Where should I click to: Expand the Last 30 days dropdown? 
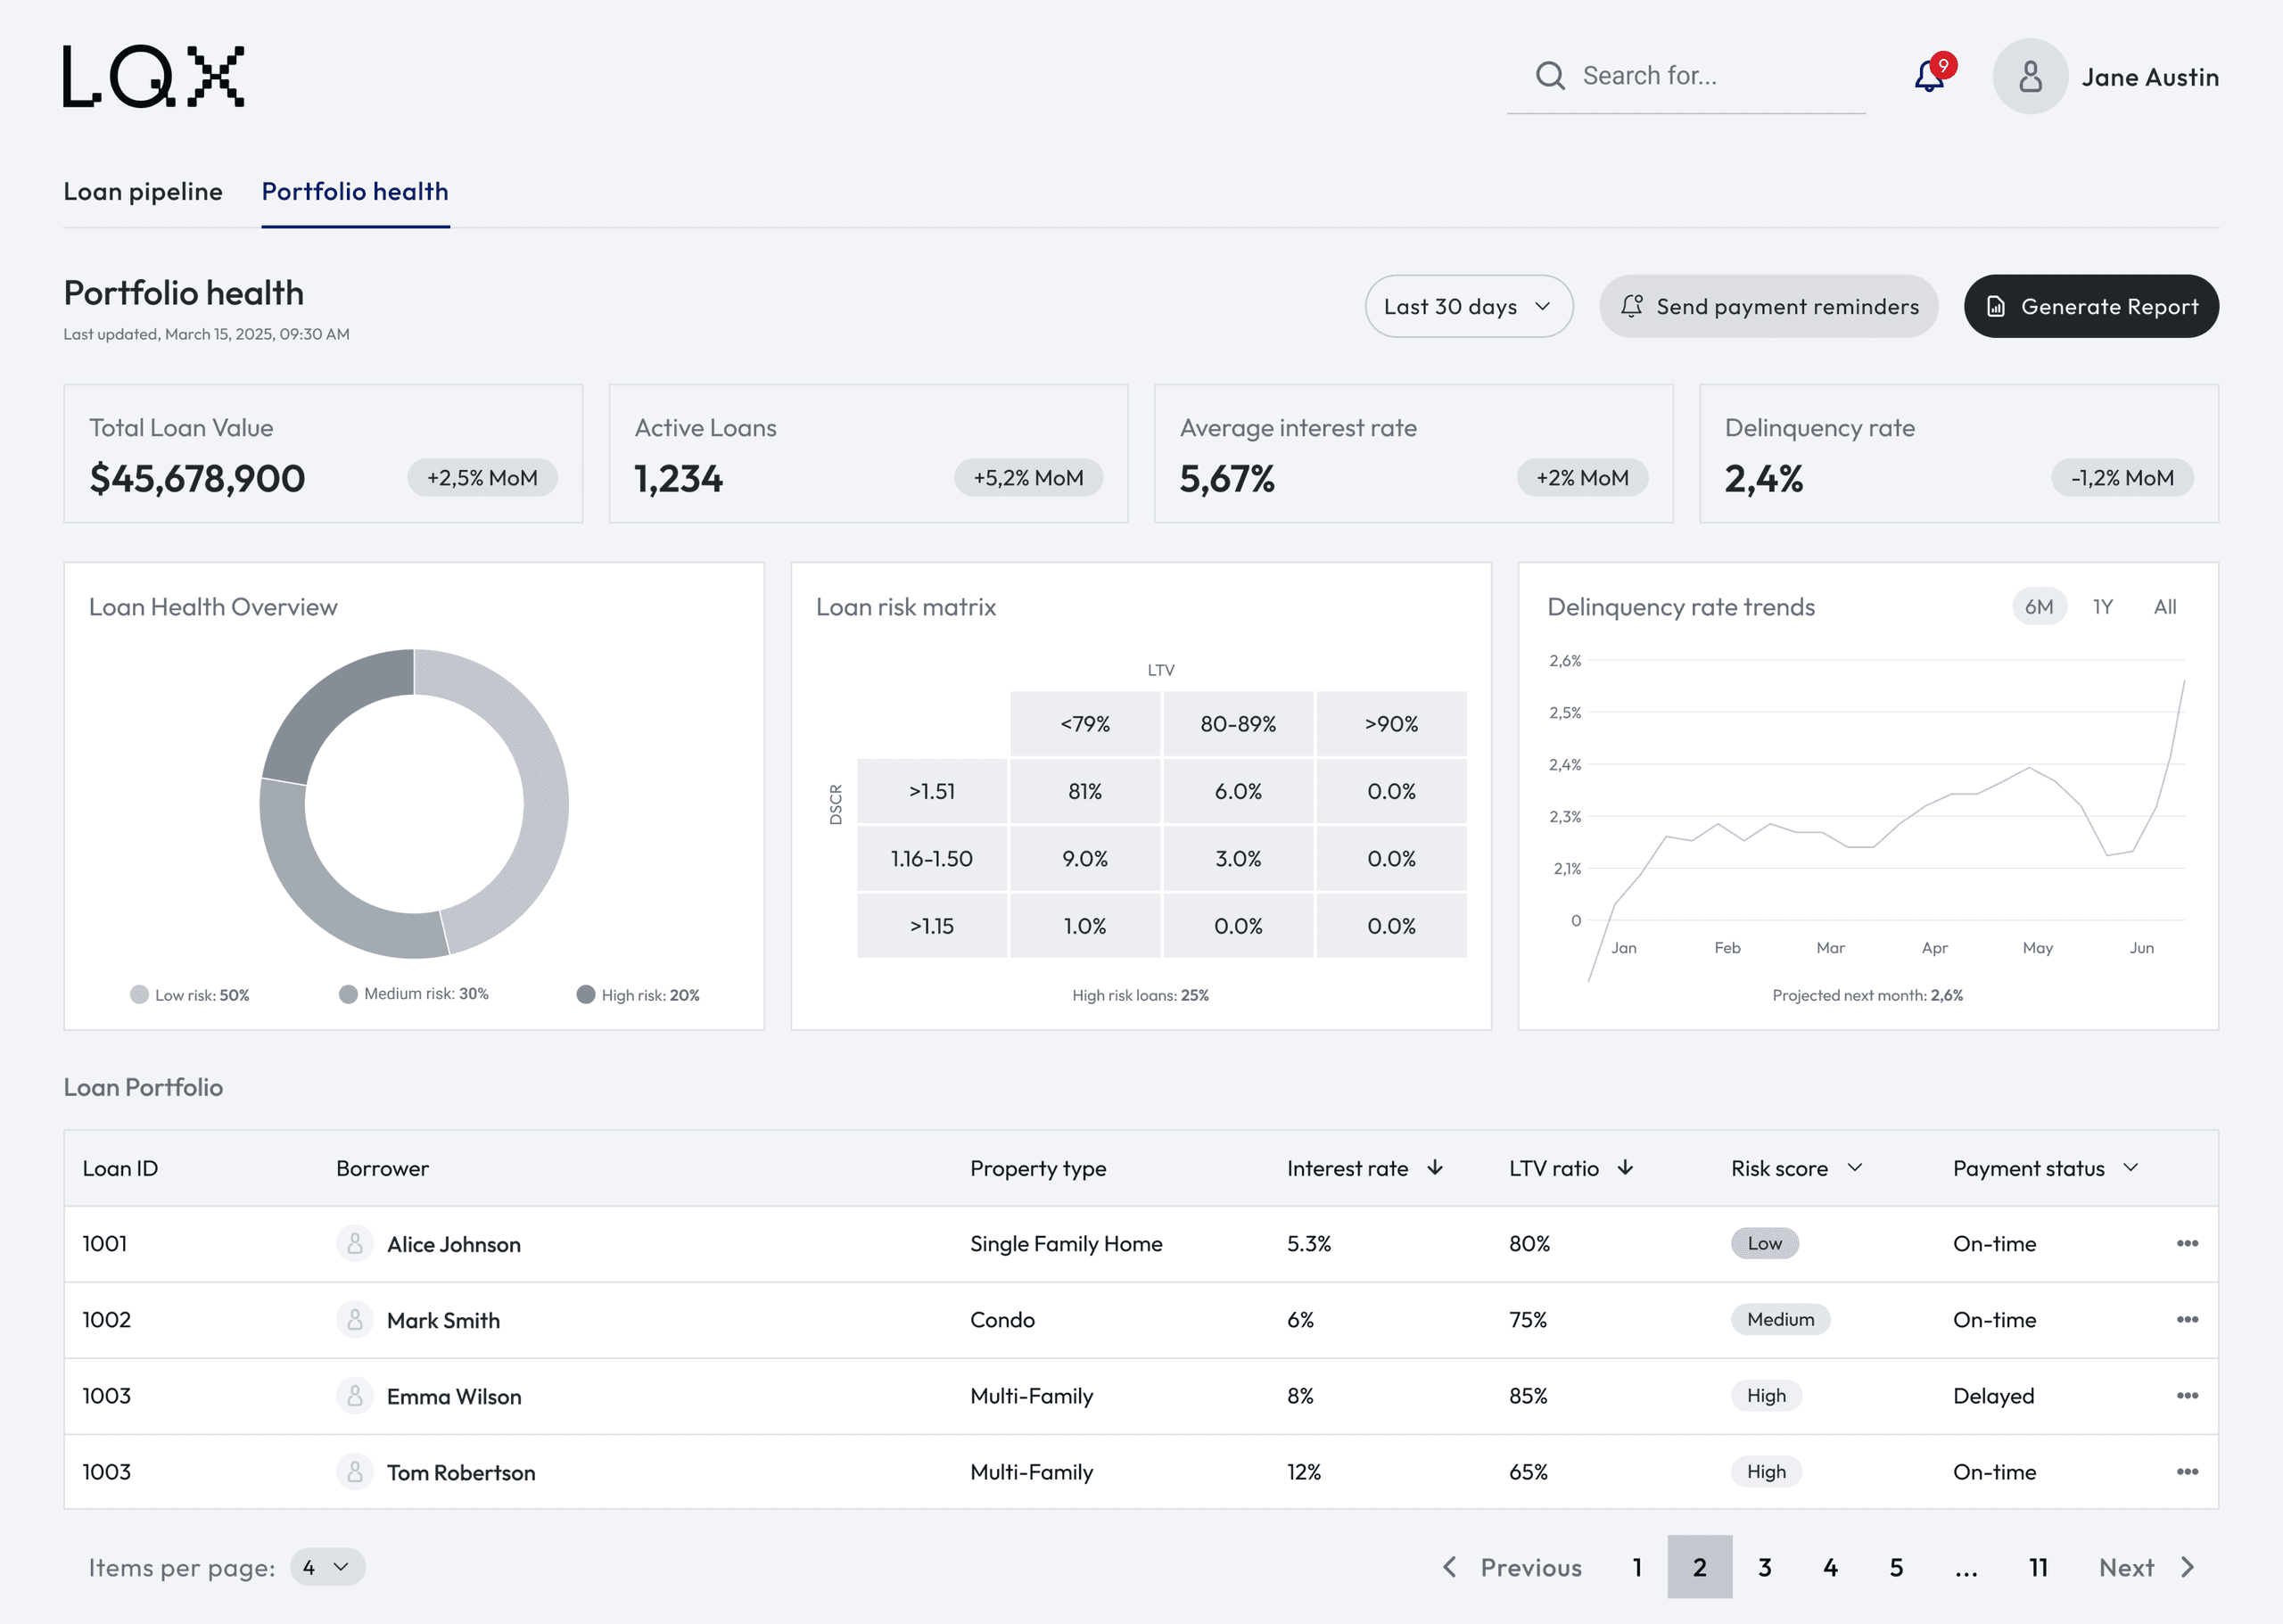pyautogui.click(x=1468, y=306)
